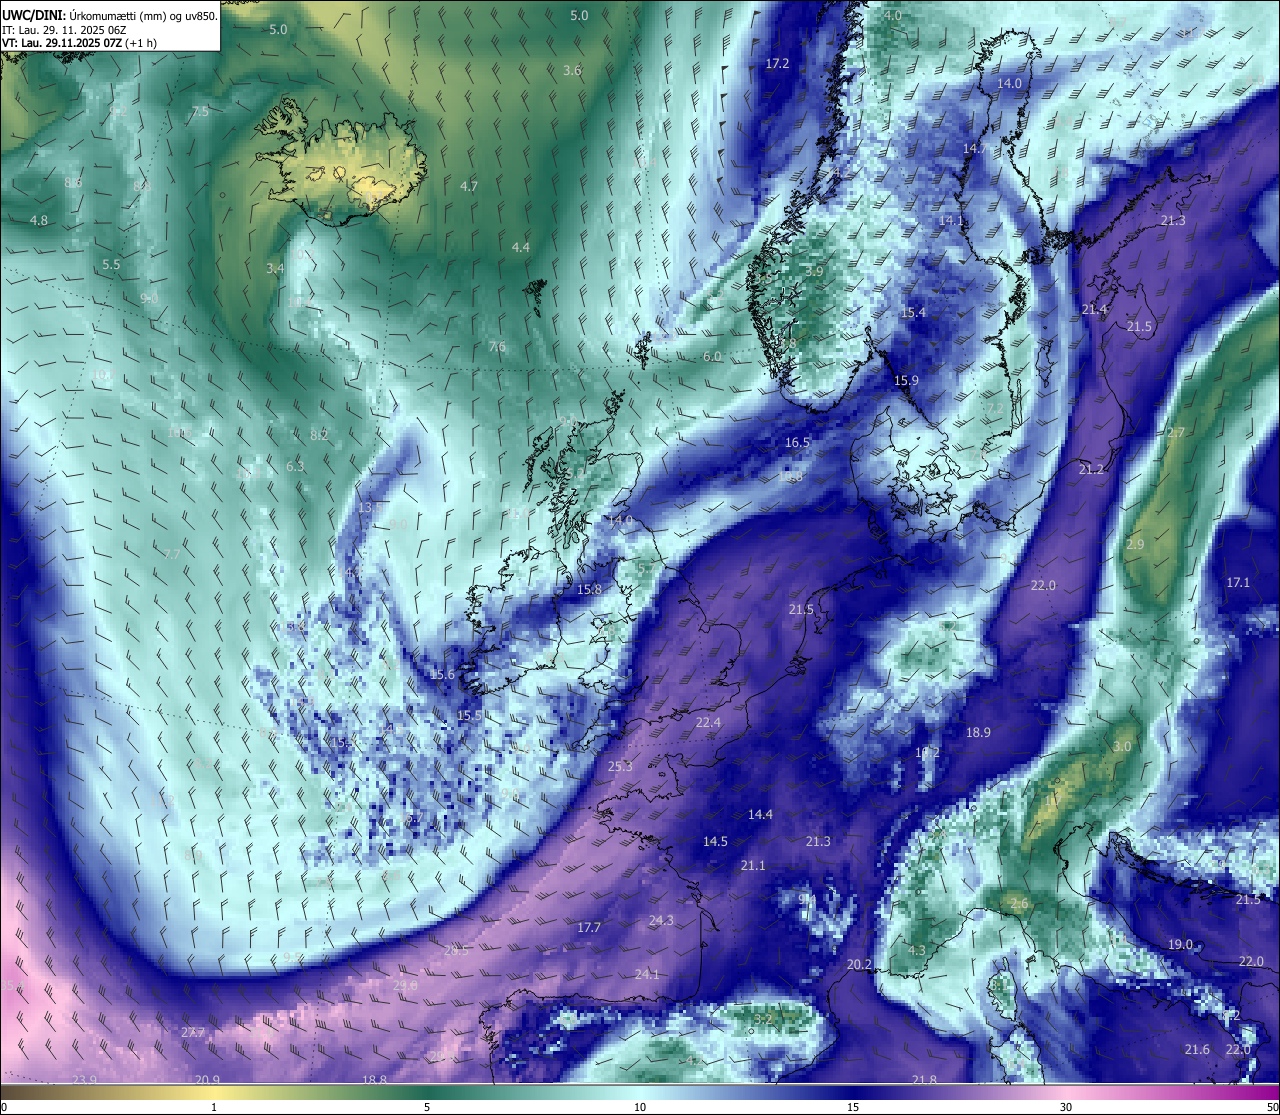Click the 24.1 value label in southern Bay of Biscay
1280x1115 pixels.
pyautogui.click(x=647, y=975)
